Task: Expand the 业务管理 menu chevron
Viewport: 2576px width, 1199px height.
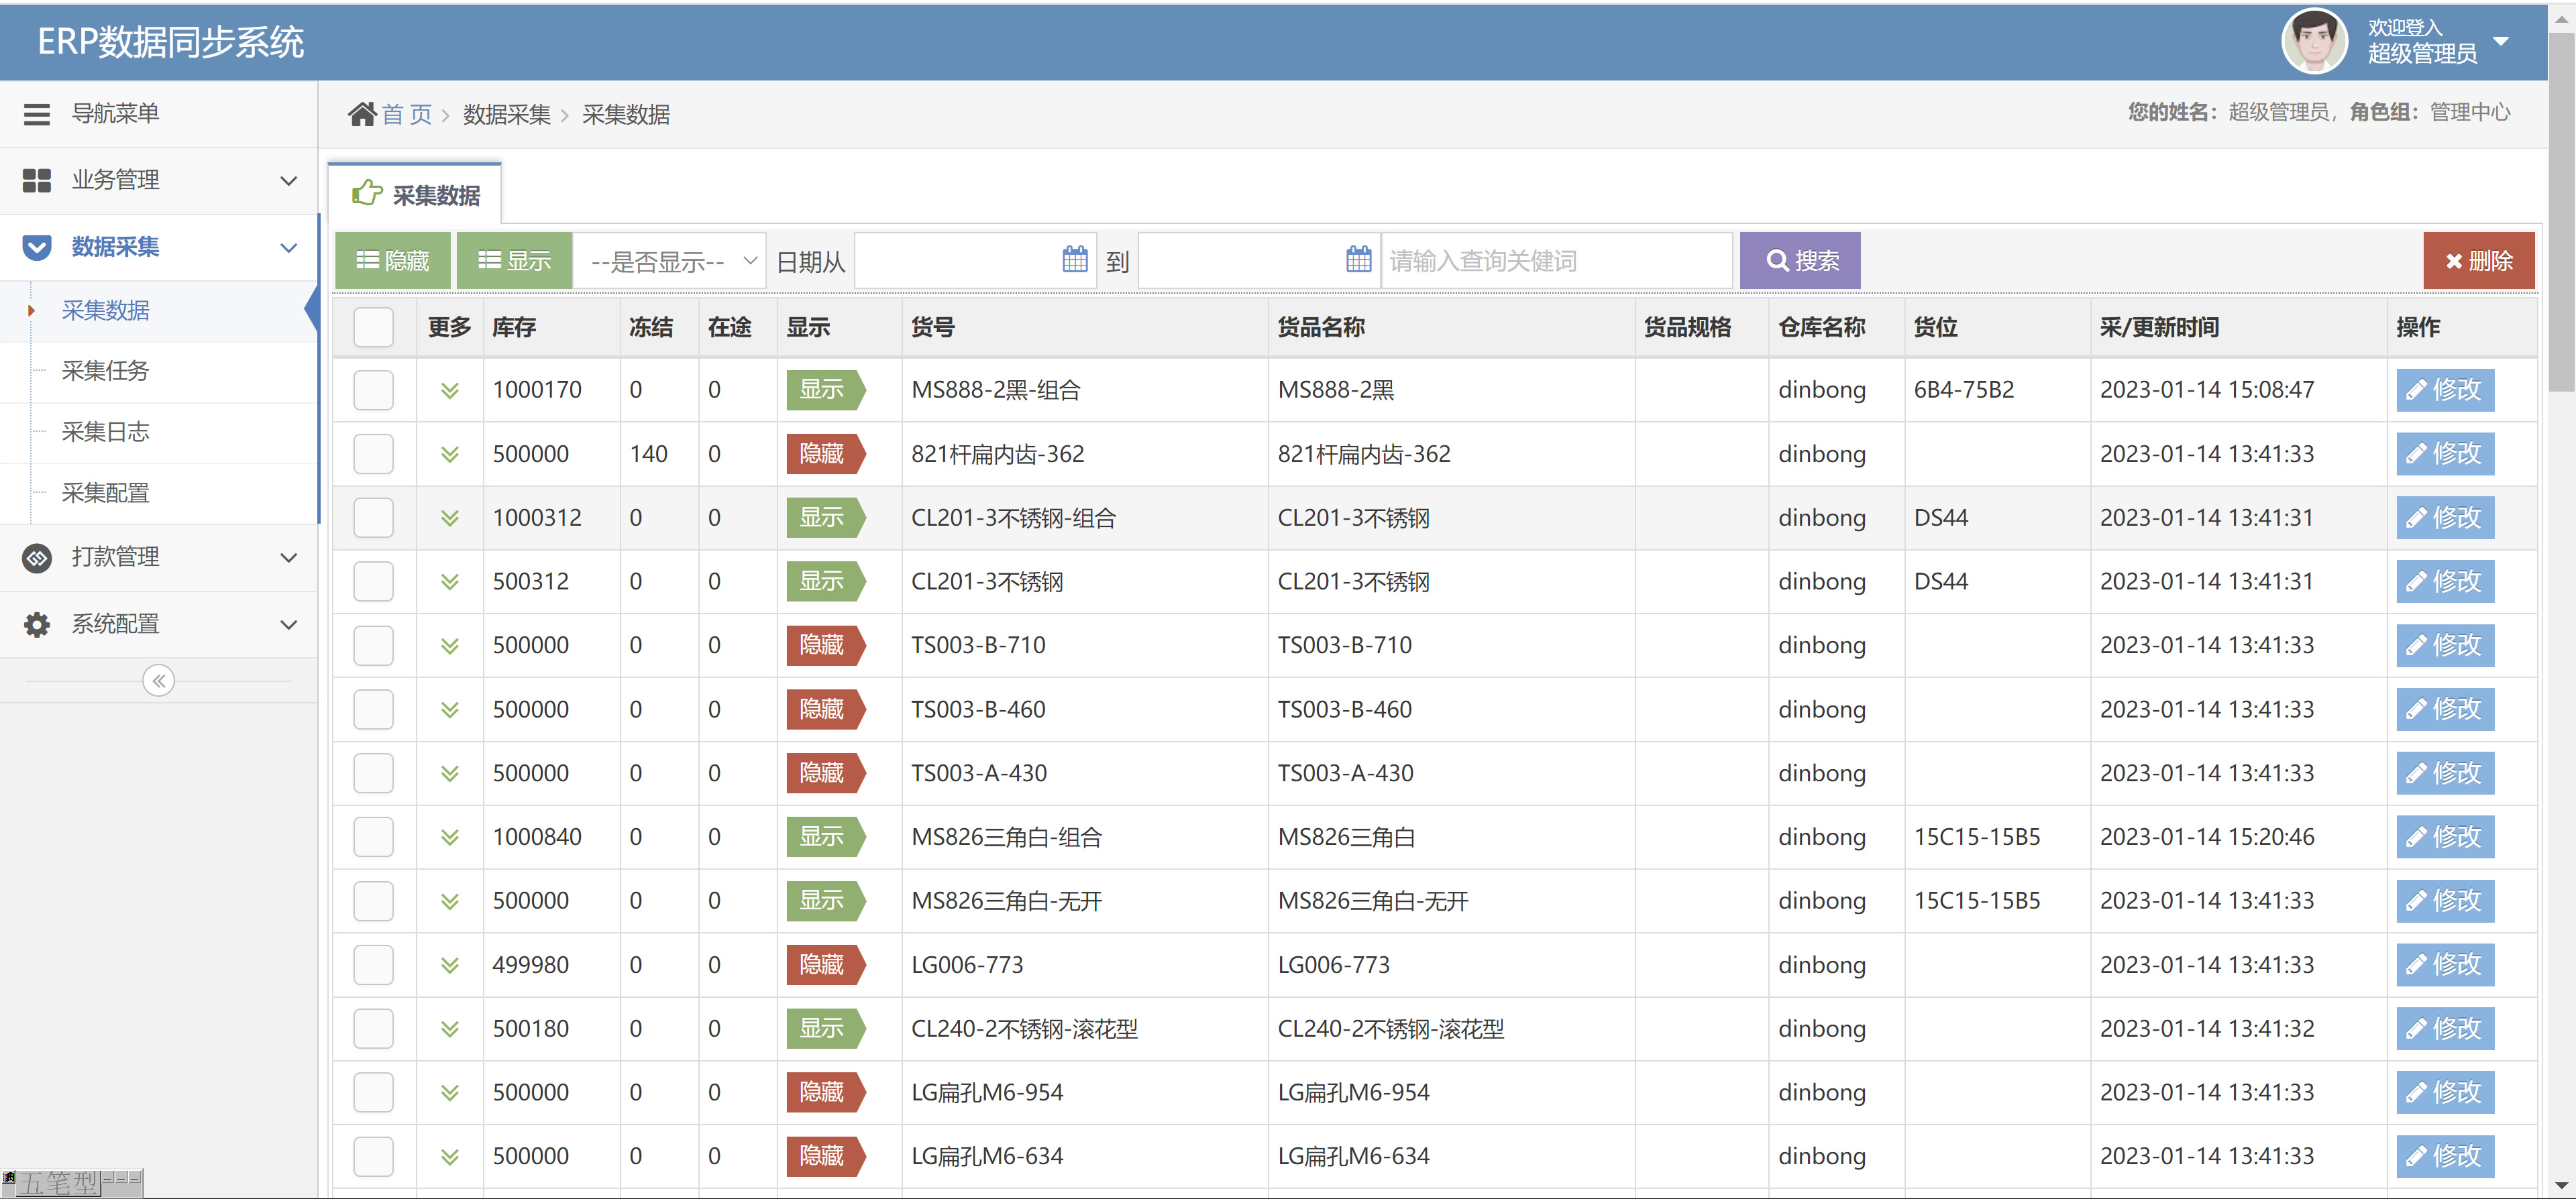Action: (288, 181)
